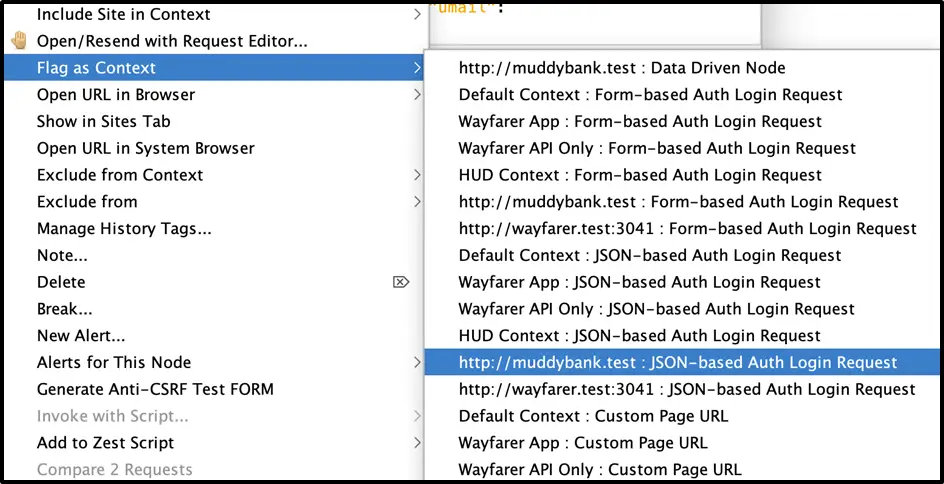This screenshot has width=944, height=484.
Task: Choose highlighted muddybank.test JSON-based Auth Login Request
Action: 682,362
